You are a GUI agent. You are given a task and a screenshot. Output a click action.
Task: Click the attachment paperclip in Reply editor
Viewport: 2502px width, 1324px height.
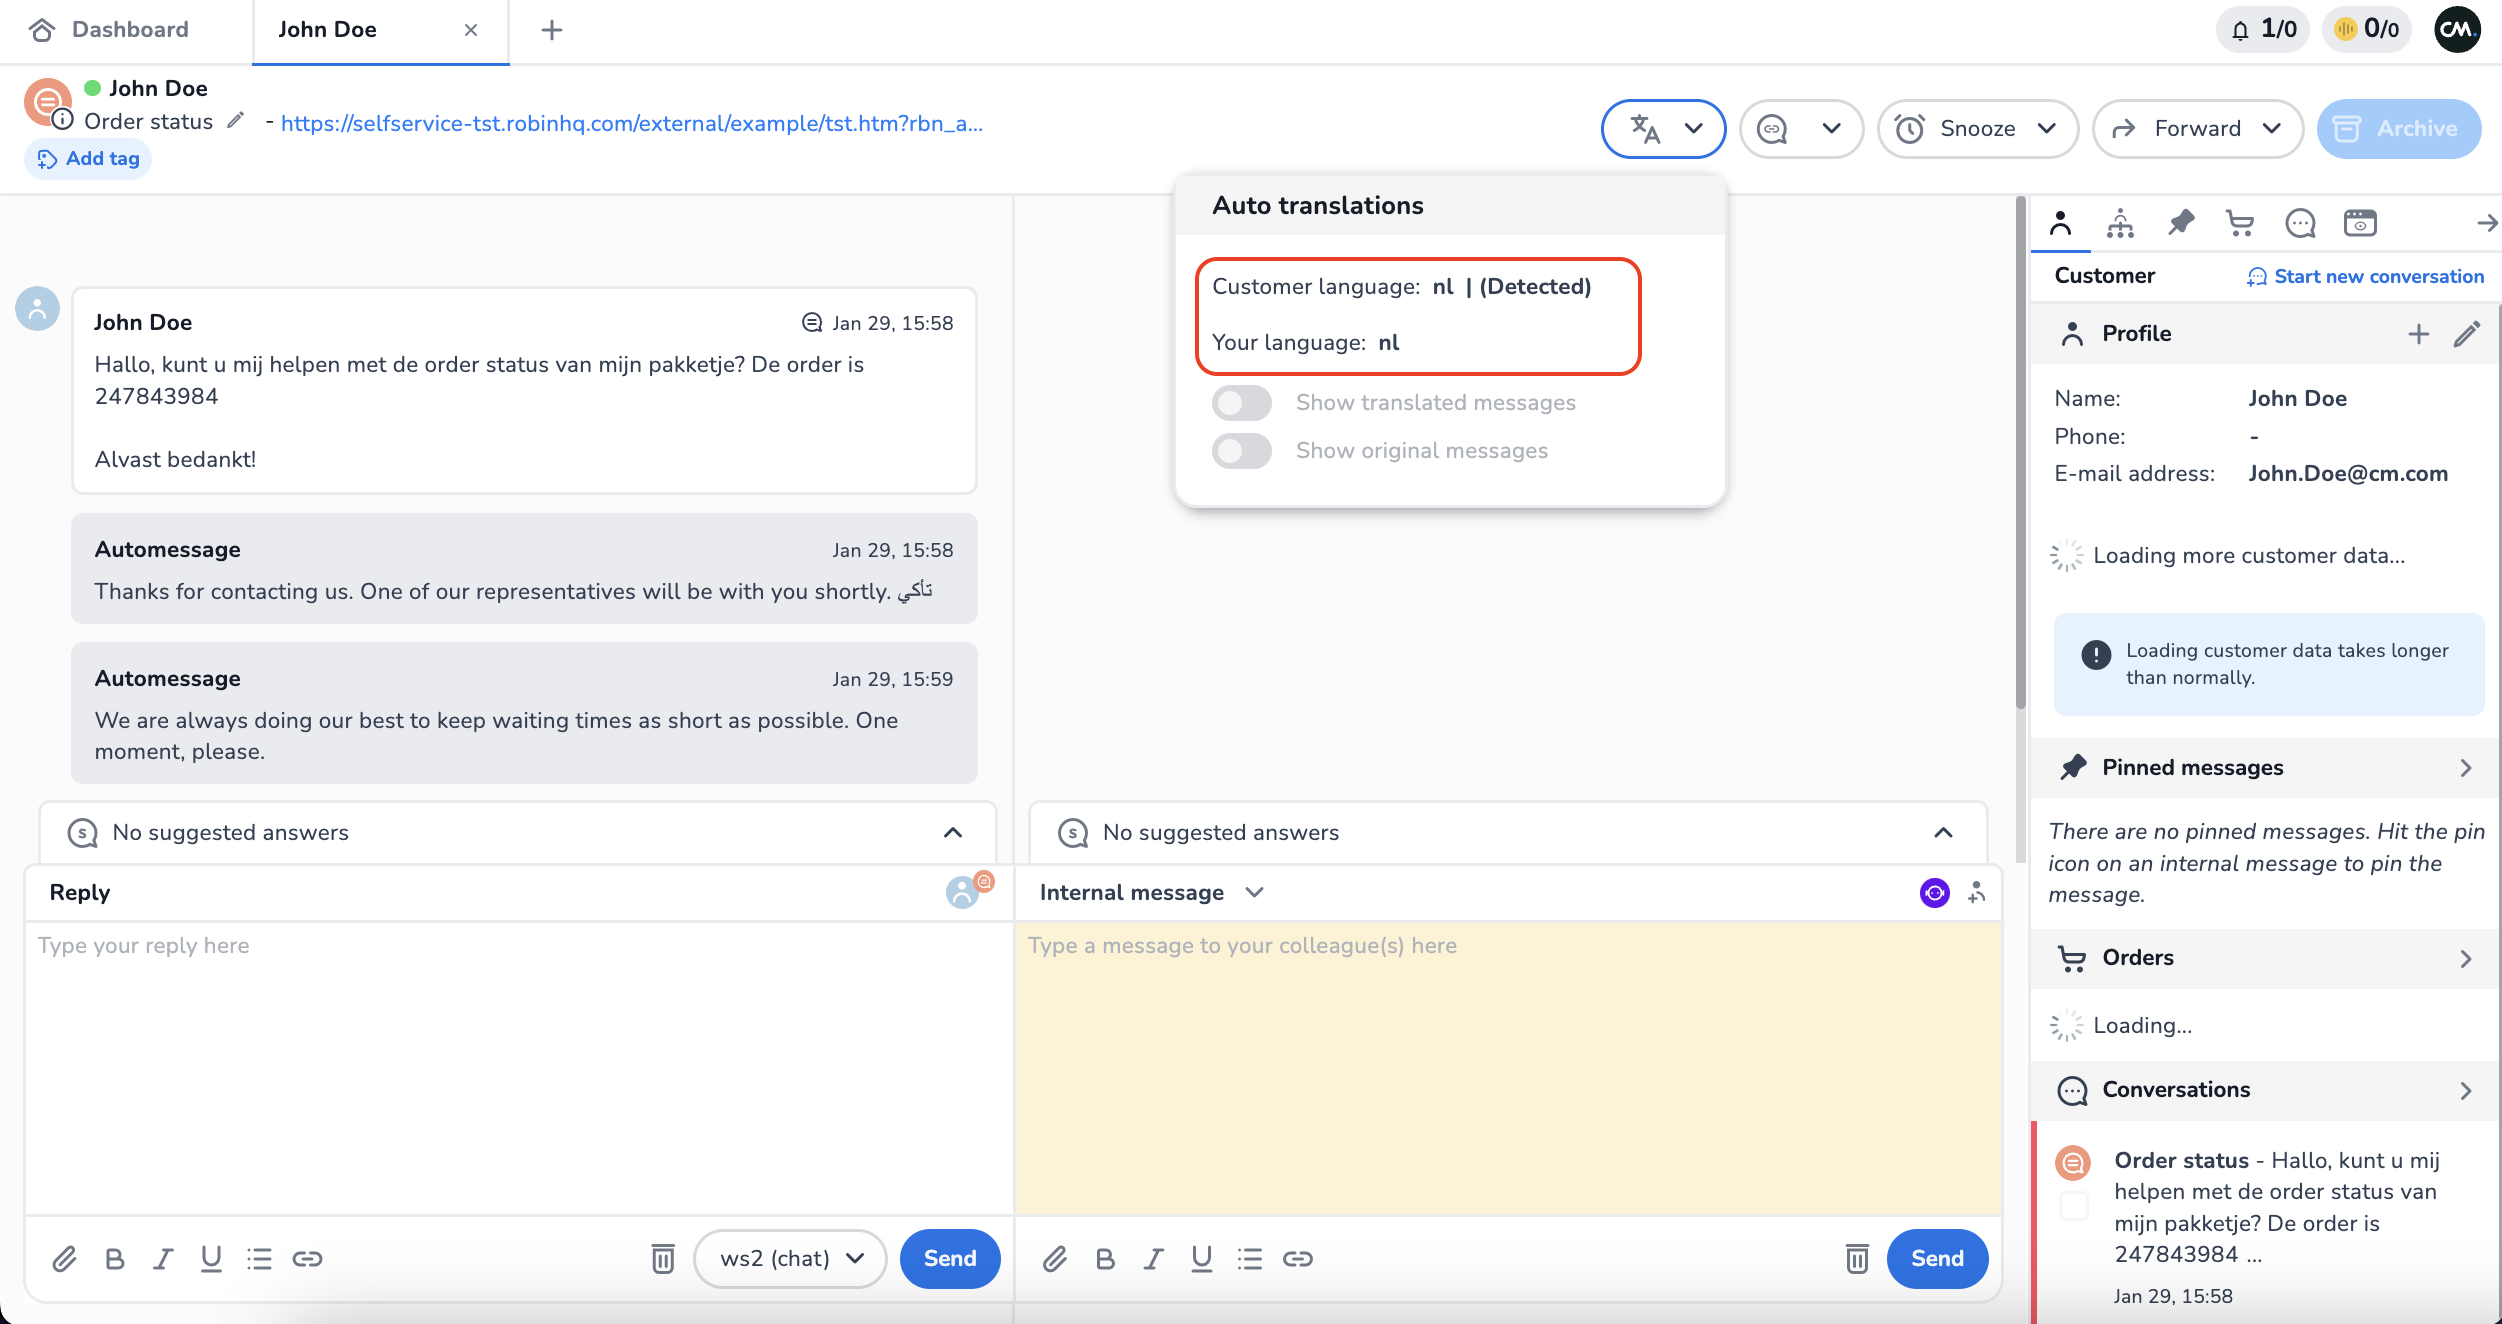[64, 1258]
